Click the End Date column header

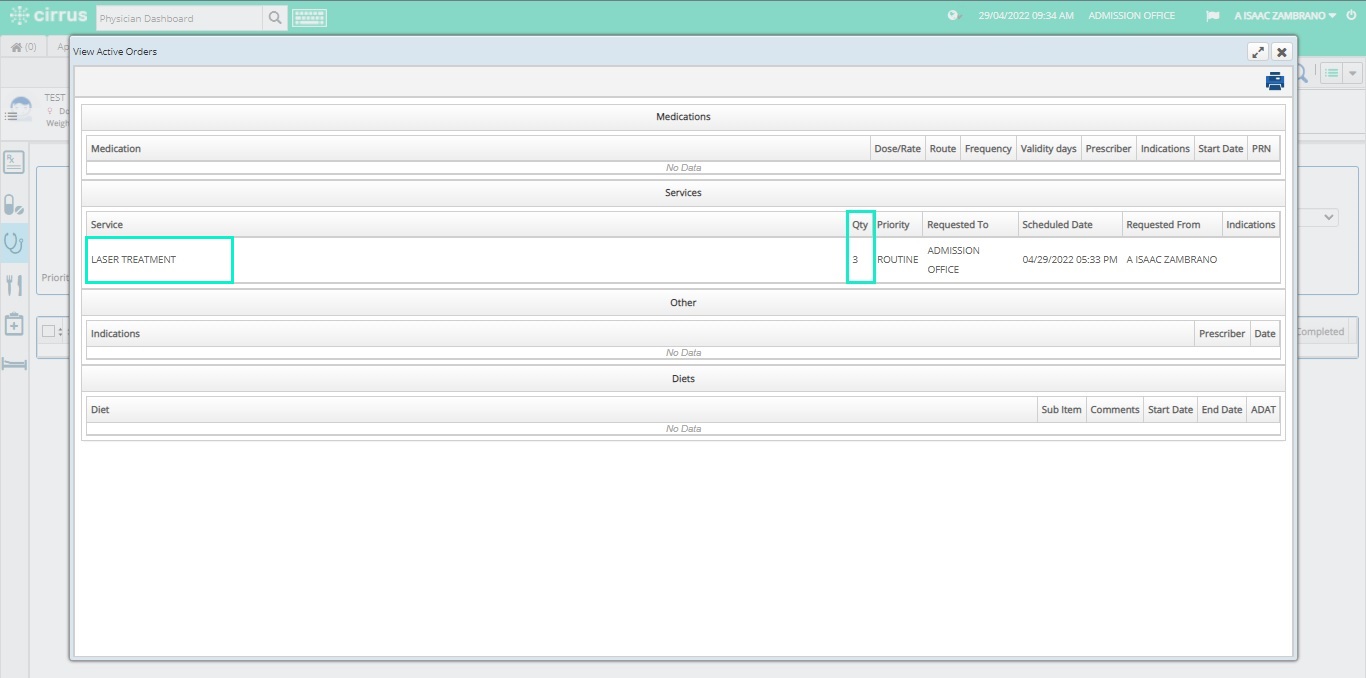pos(1222,410)
